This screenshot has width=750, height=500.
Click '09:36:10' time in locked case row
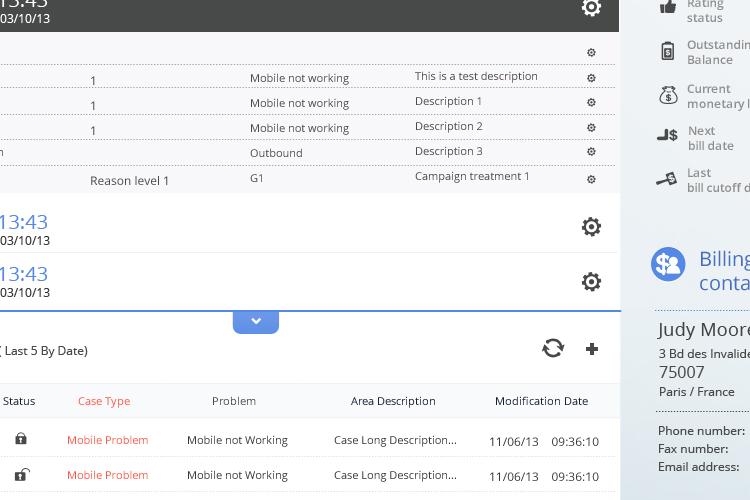575,442
